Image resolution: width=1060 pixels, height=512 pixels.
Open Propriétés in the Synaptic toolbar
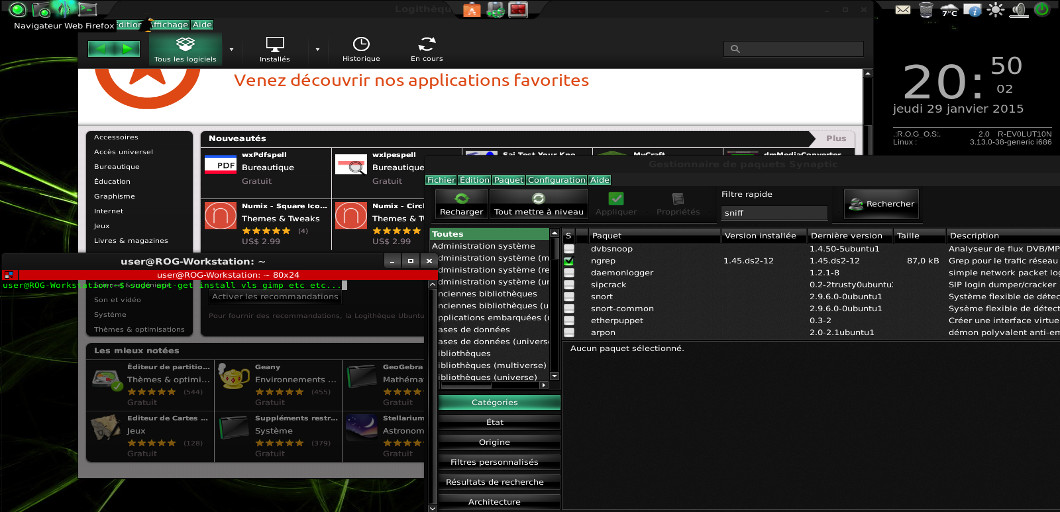pos(678,204)
